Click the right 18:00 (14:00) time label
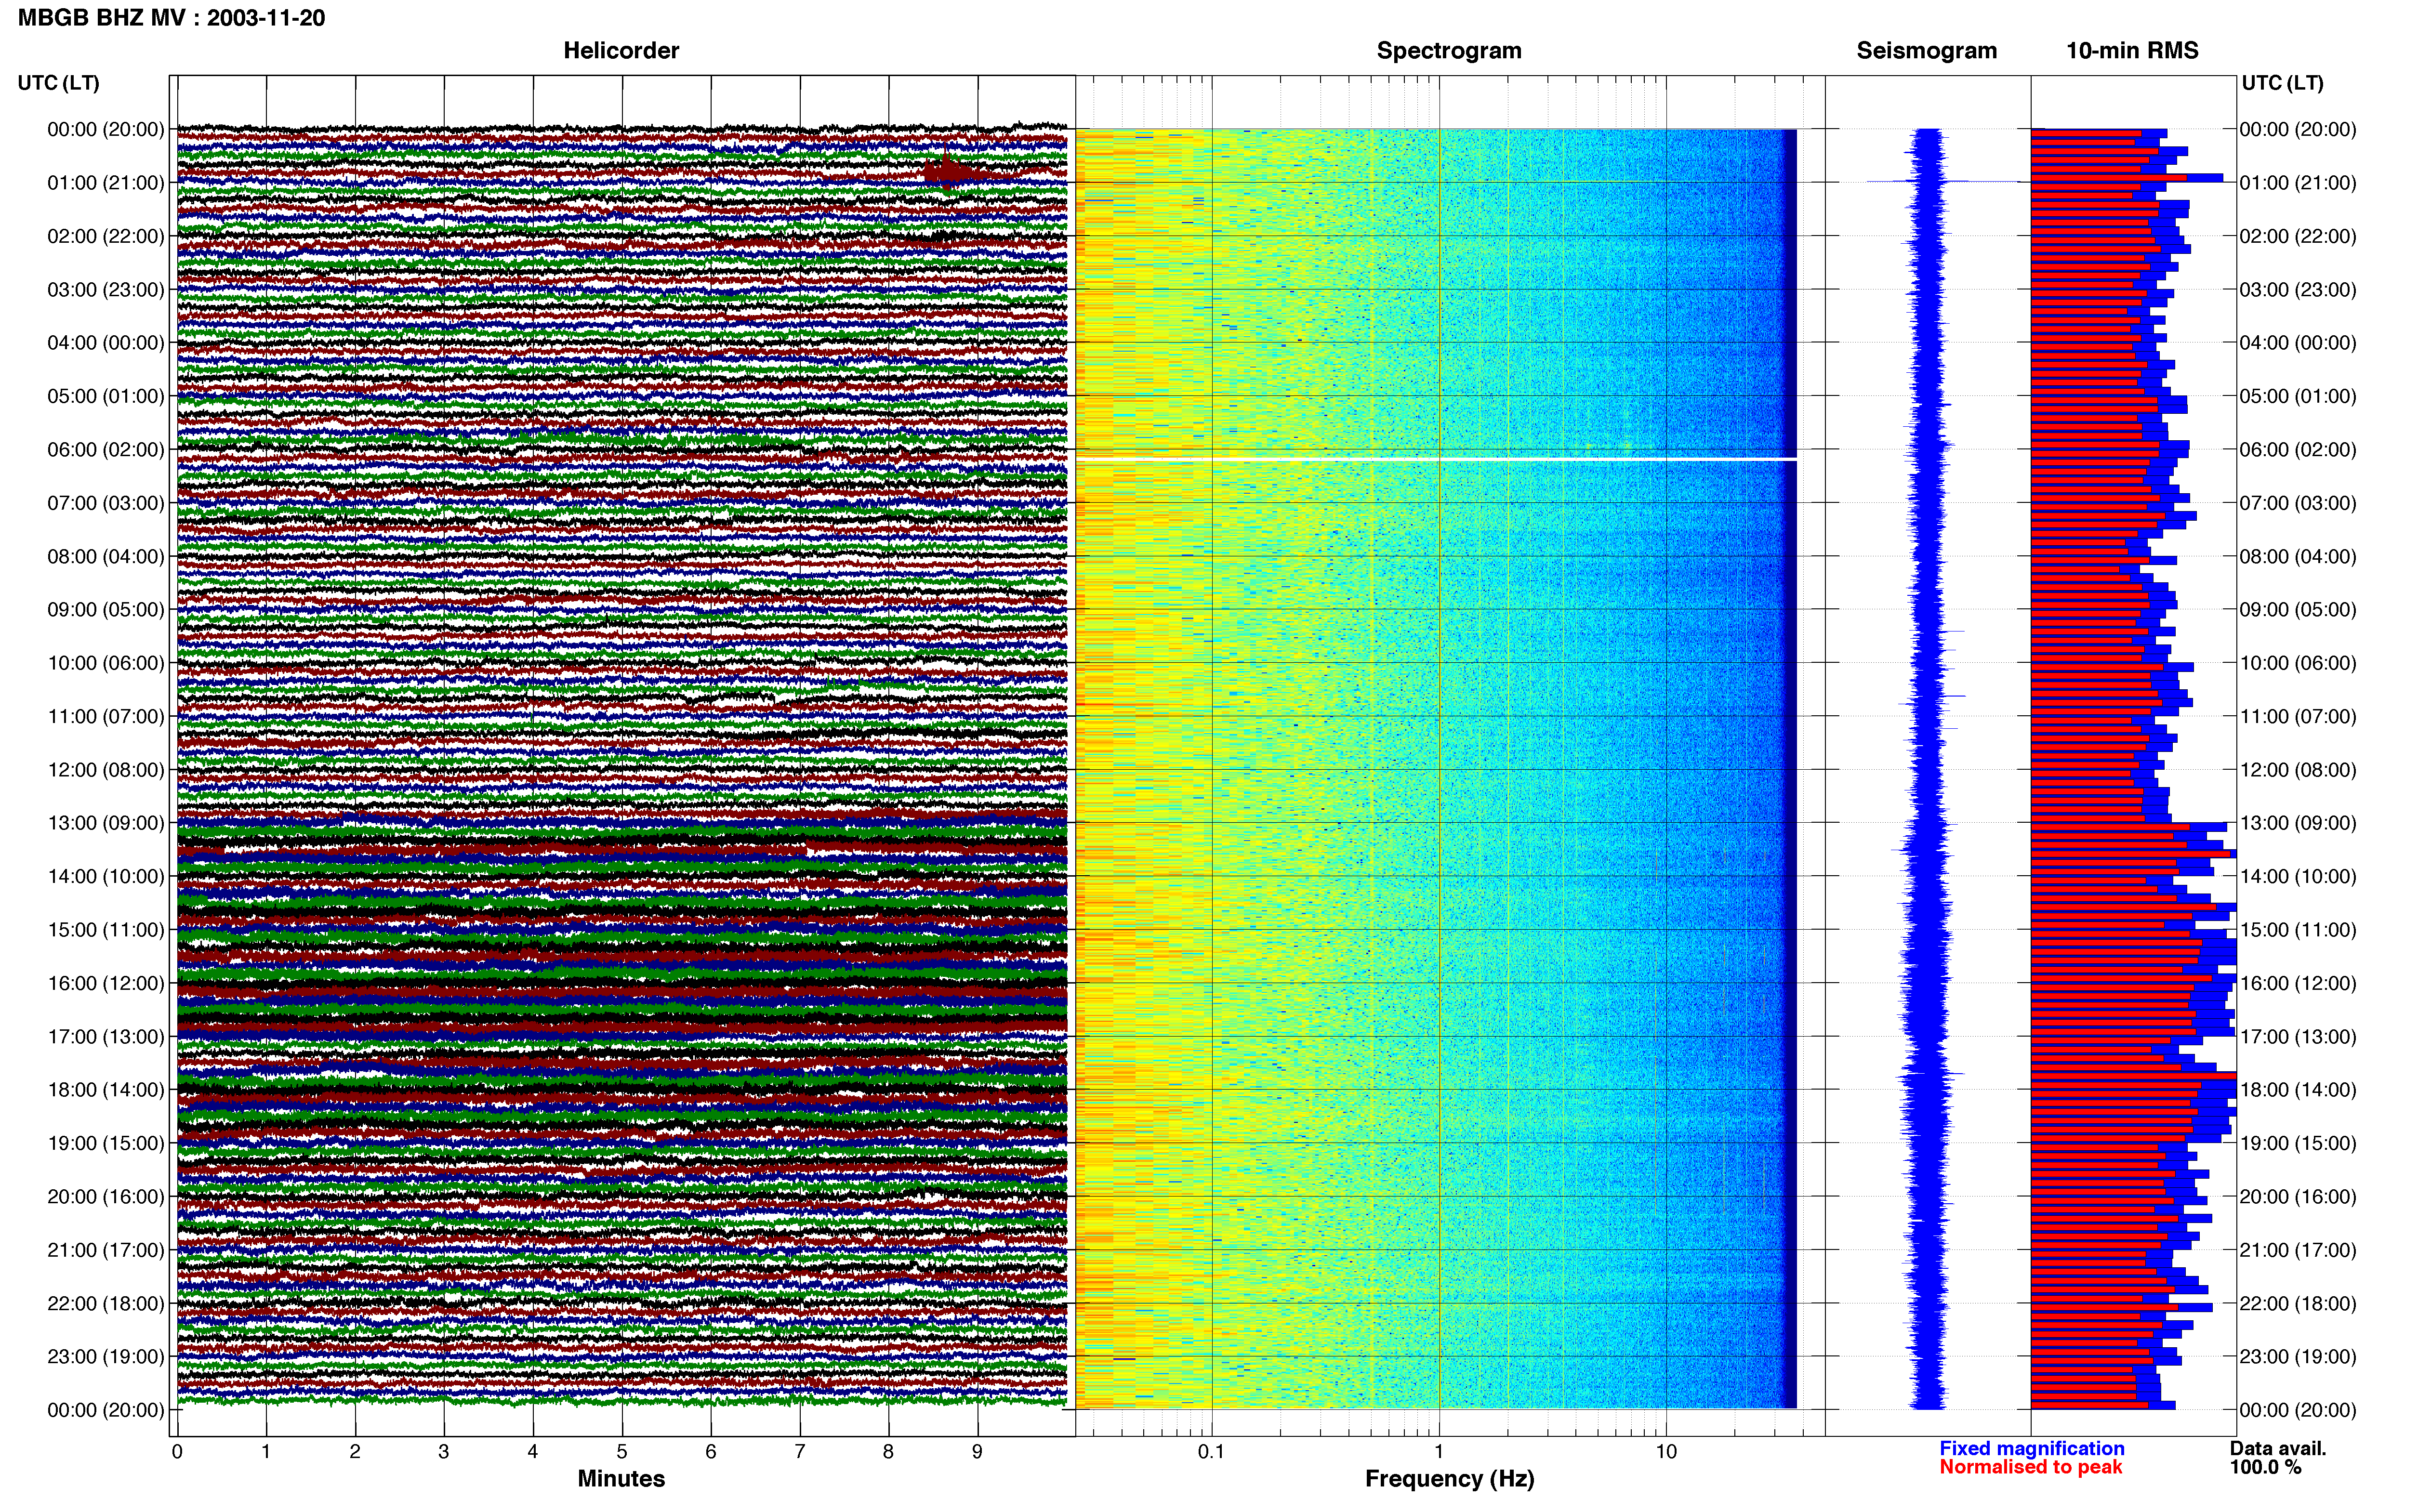Image resolution: width=2418 pixels, height=1512 pixels. (2298, 1090)
